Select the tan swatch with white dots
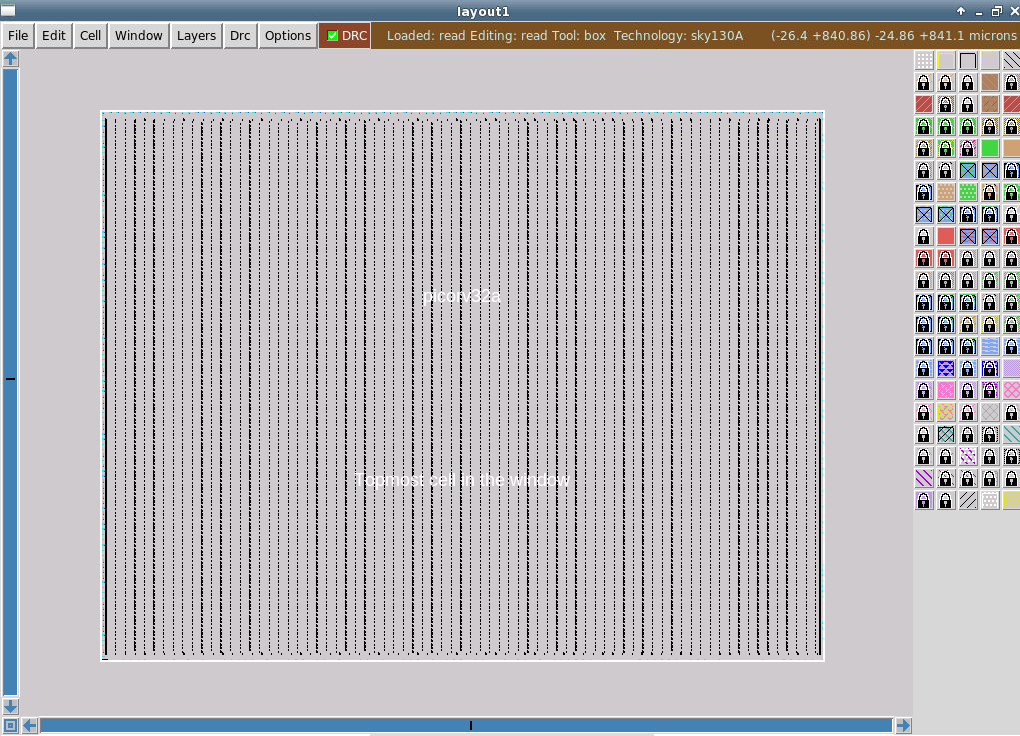Viewport: 1020px width, 736px height. [x=946, y=192]
